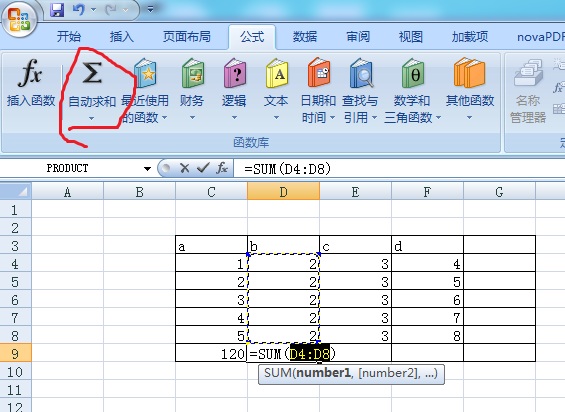Open the Financial (财务) functions book icon
The width and height of the screenshot is (565, 412).
click(x=193, y=74)
